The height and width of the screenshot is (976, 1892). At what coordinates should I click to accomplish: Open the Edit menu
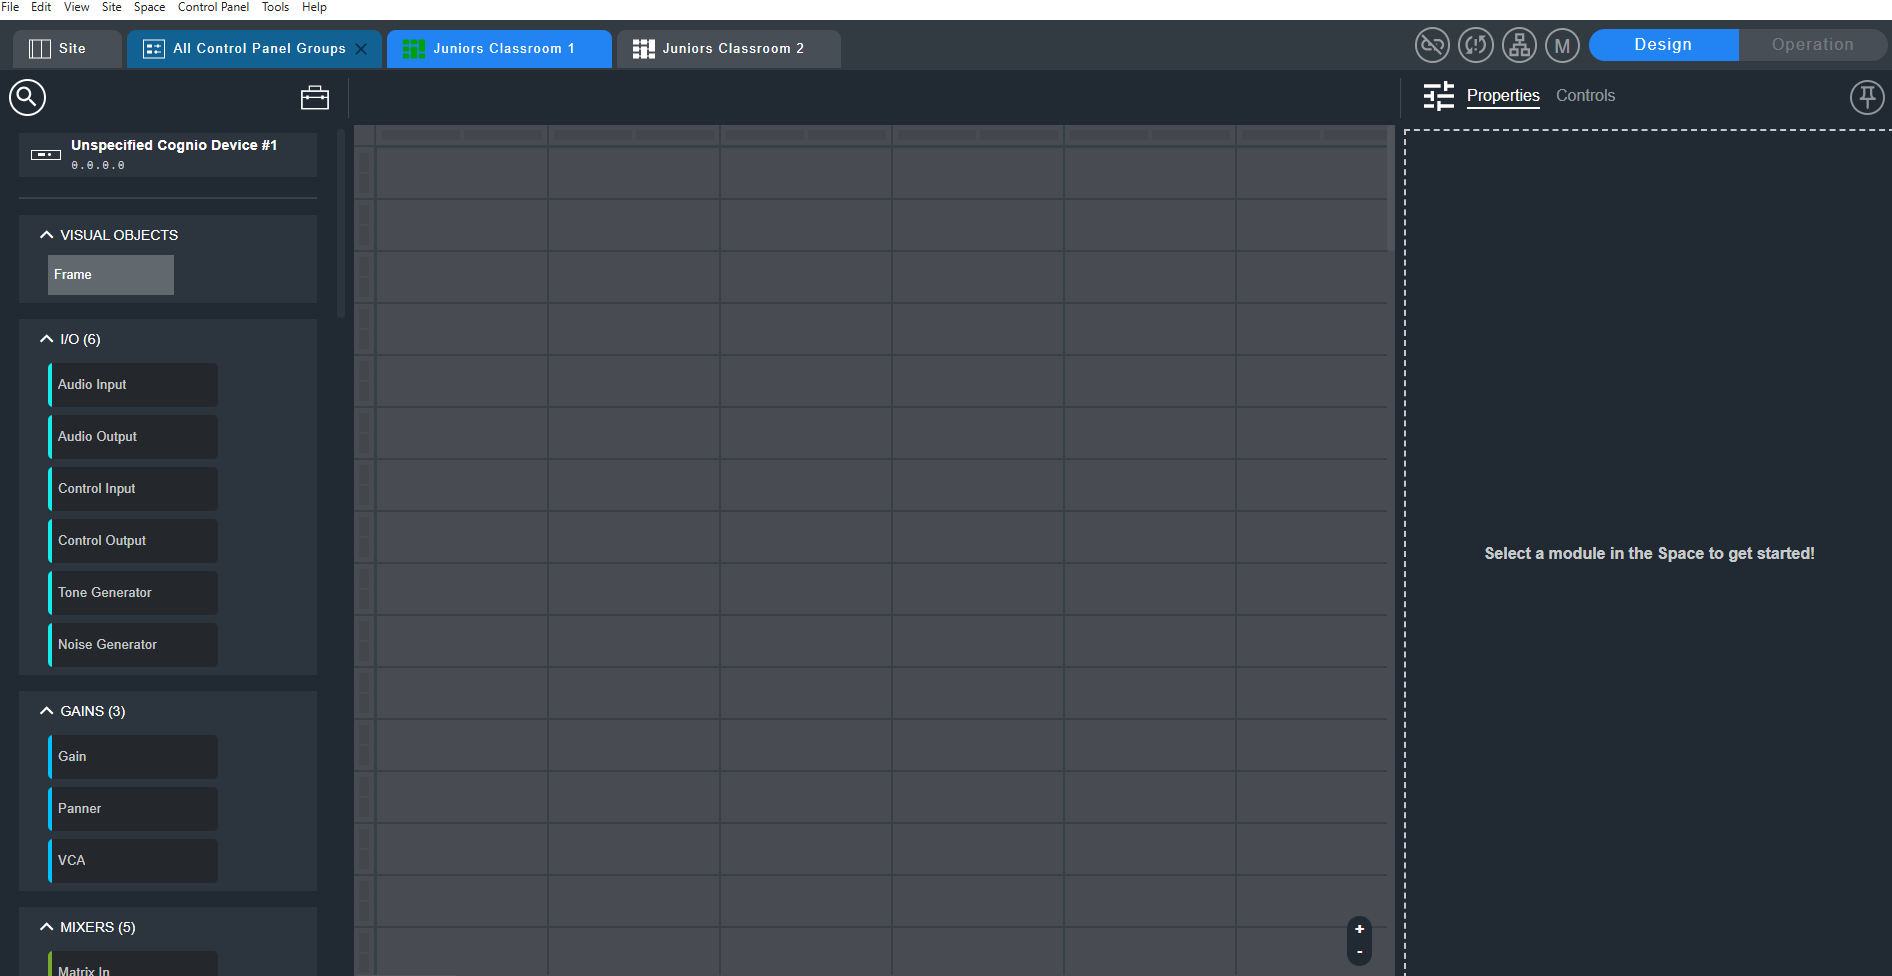(x=41, y=7)
